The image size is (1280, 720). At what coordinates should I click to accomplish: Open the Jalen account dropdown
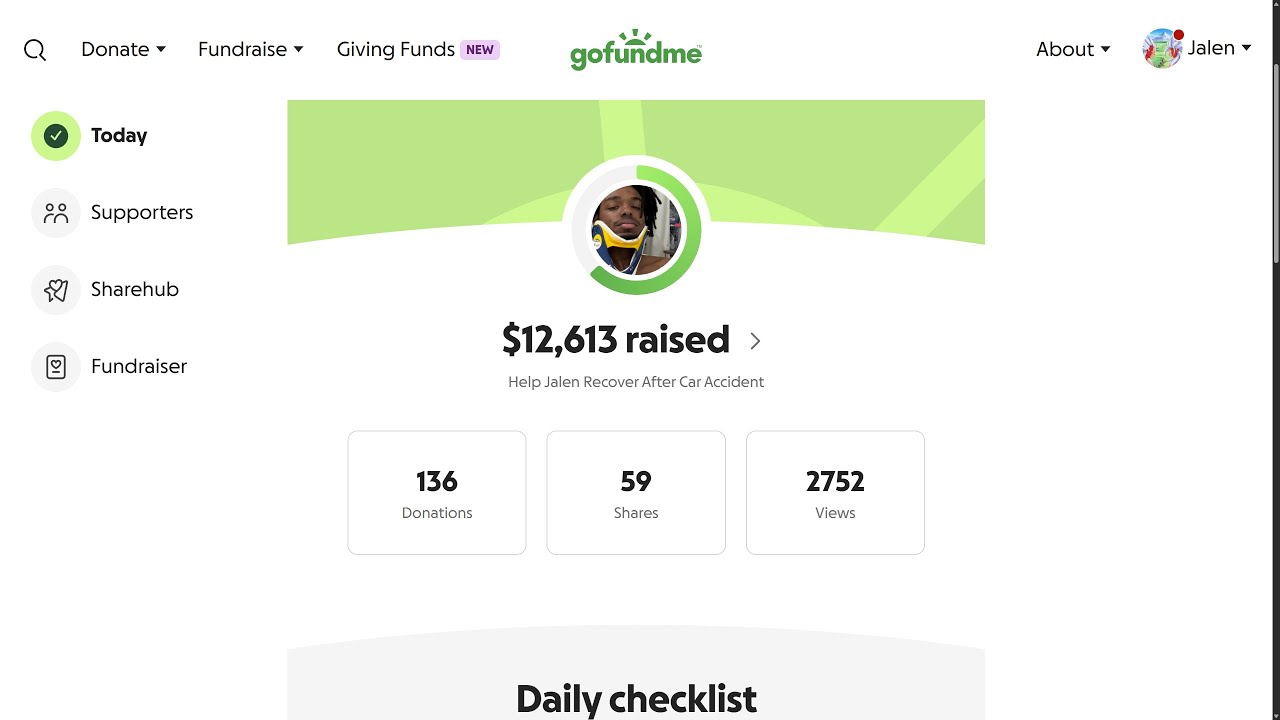[x=1219, y=48]
